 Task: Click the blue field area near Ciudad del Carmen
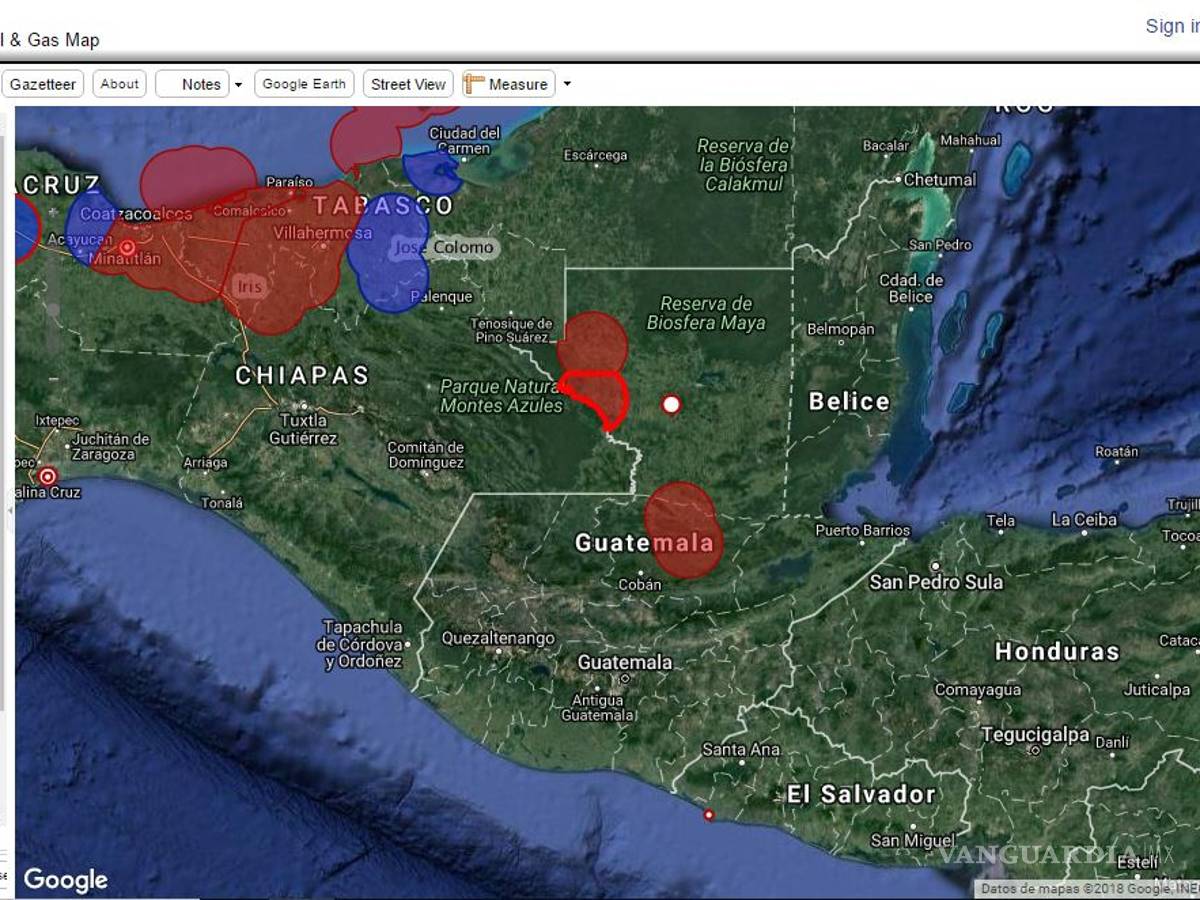coord(431,173)
